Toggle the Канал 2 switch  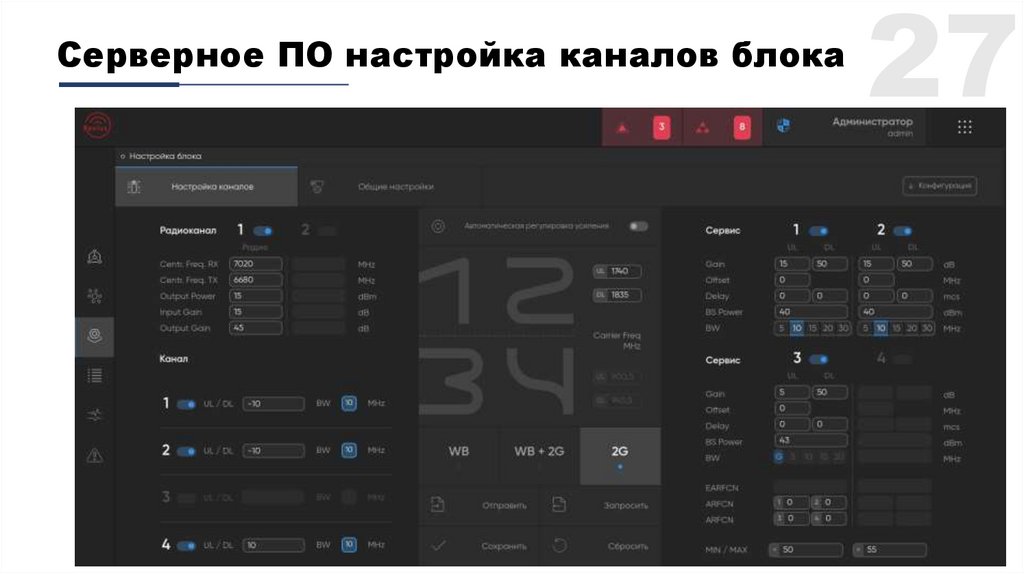pos(186,451)
